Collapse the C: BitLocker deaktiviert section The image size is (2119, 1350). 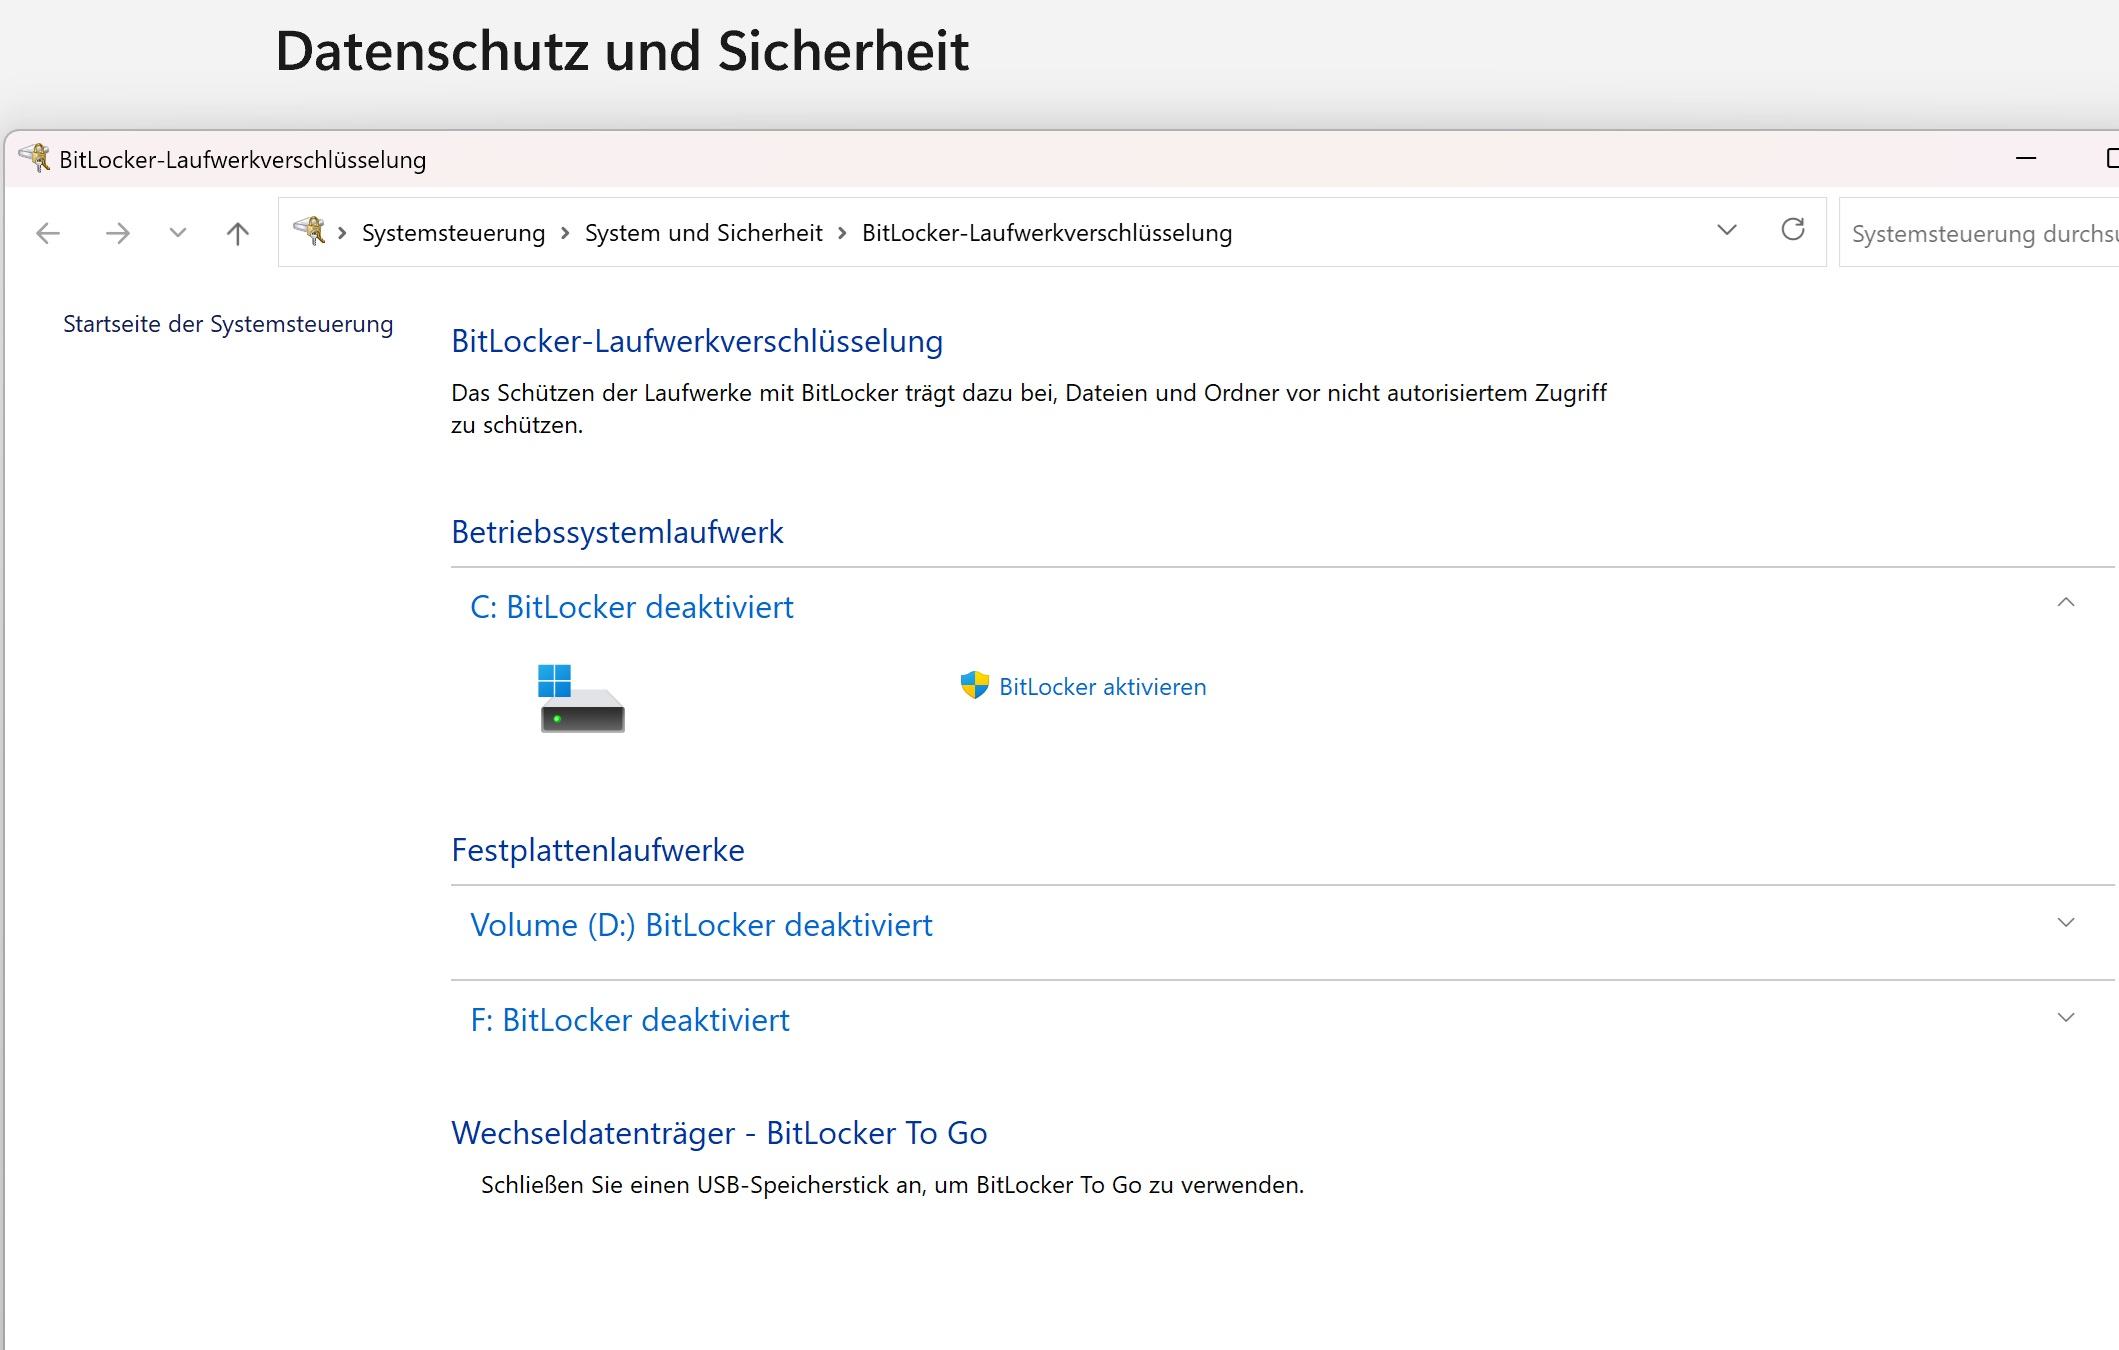[2066, 603]
